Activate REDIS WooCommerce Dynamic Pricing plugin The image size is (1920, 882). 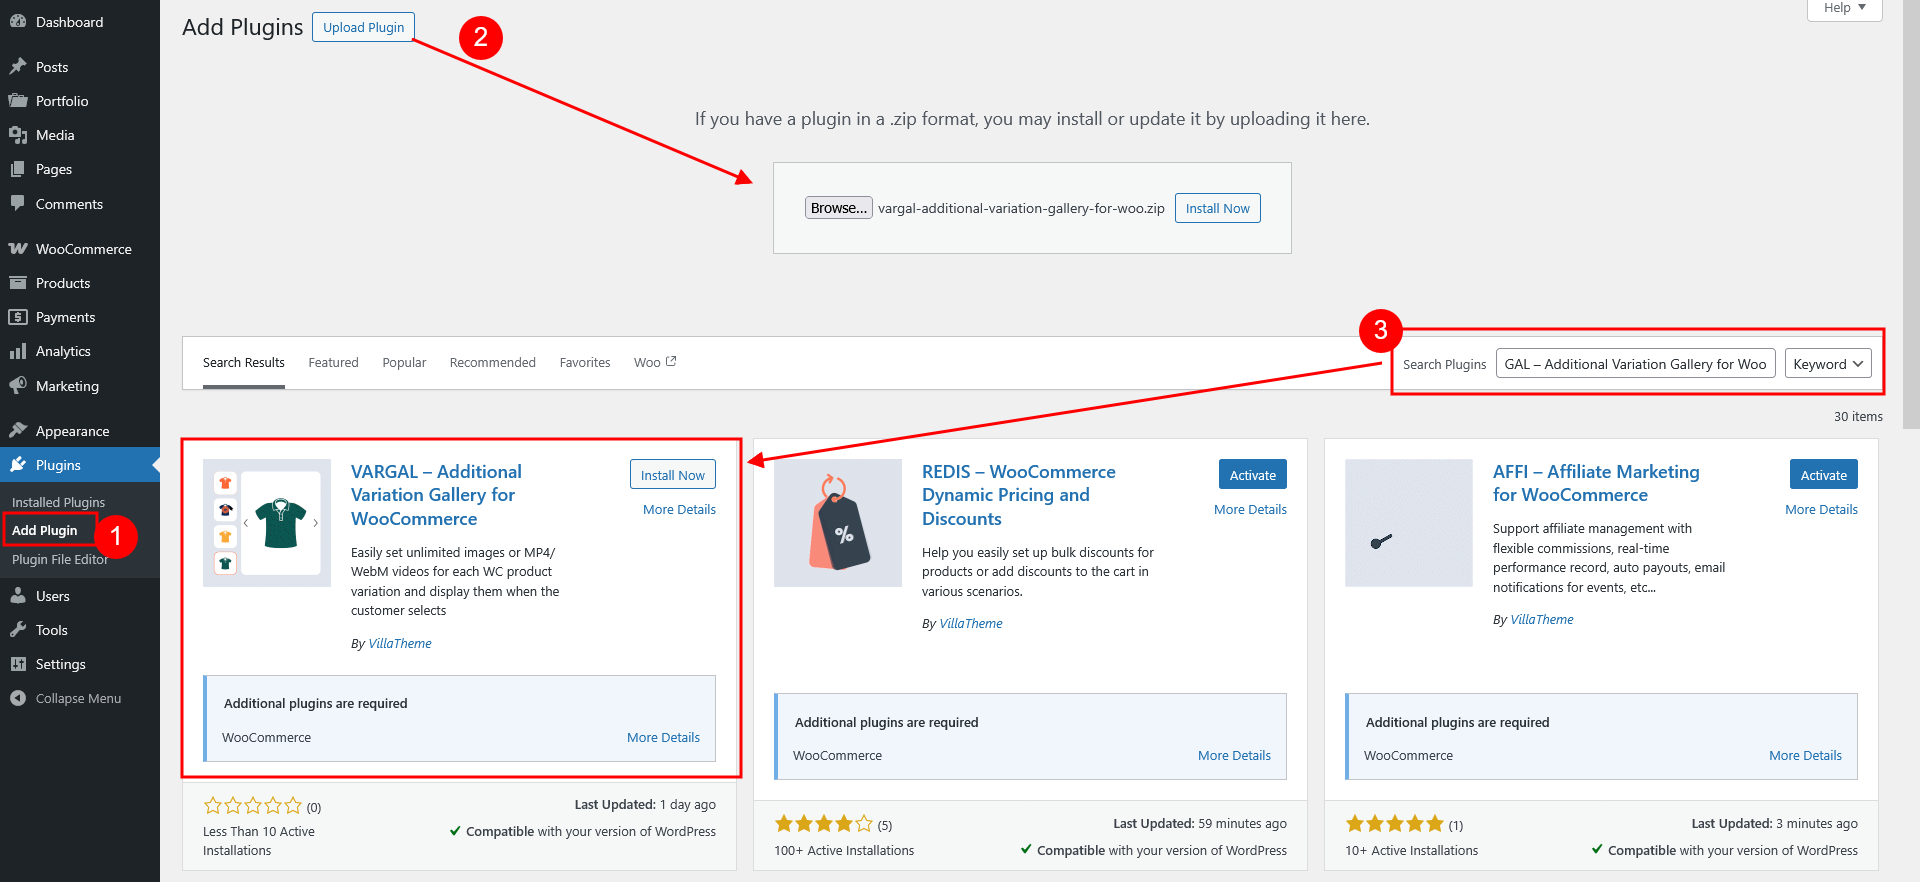click(x=1252, y=475)
